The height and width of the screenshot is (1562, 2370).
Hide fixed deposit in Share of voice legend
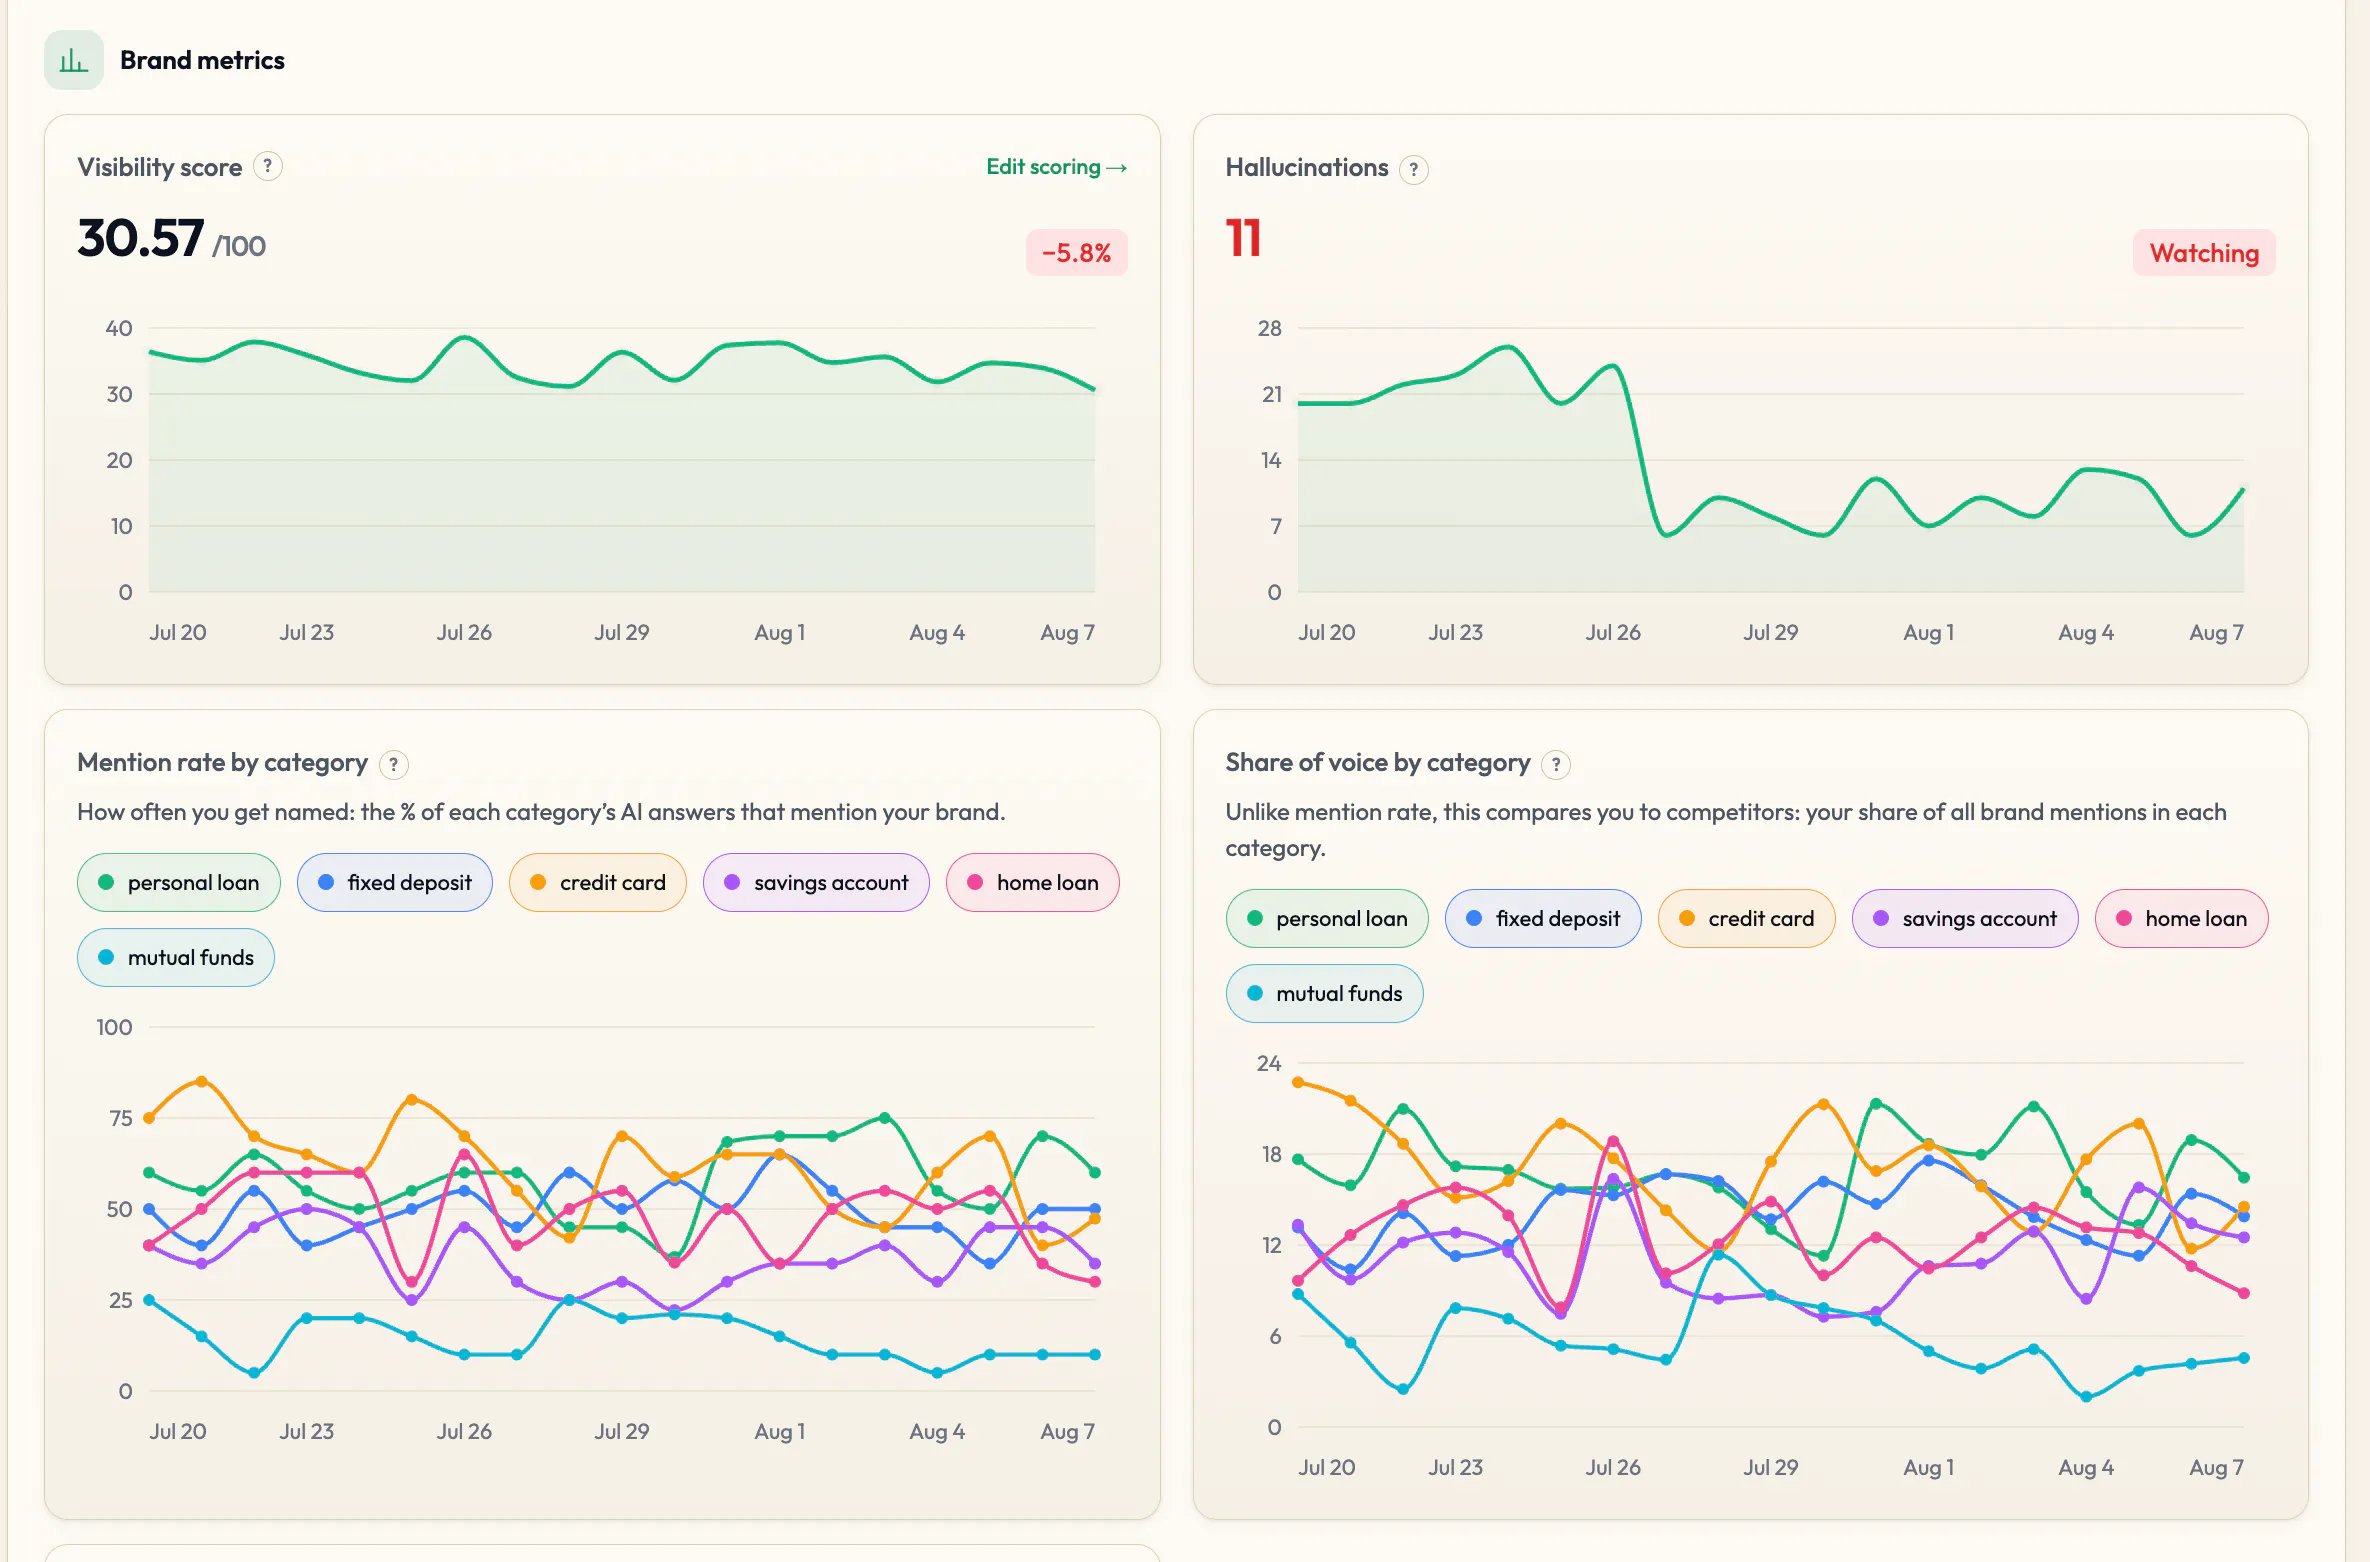pyautogui.click(x=1543, y=918)
